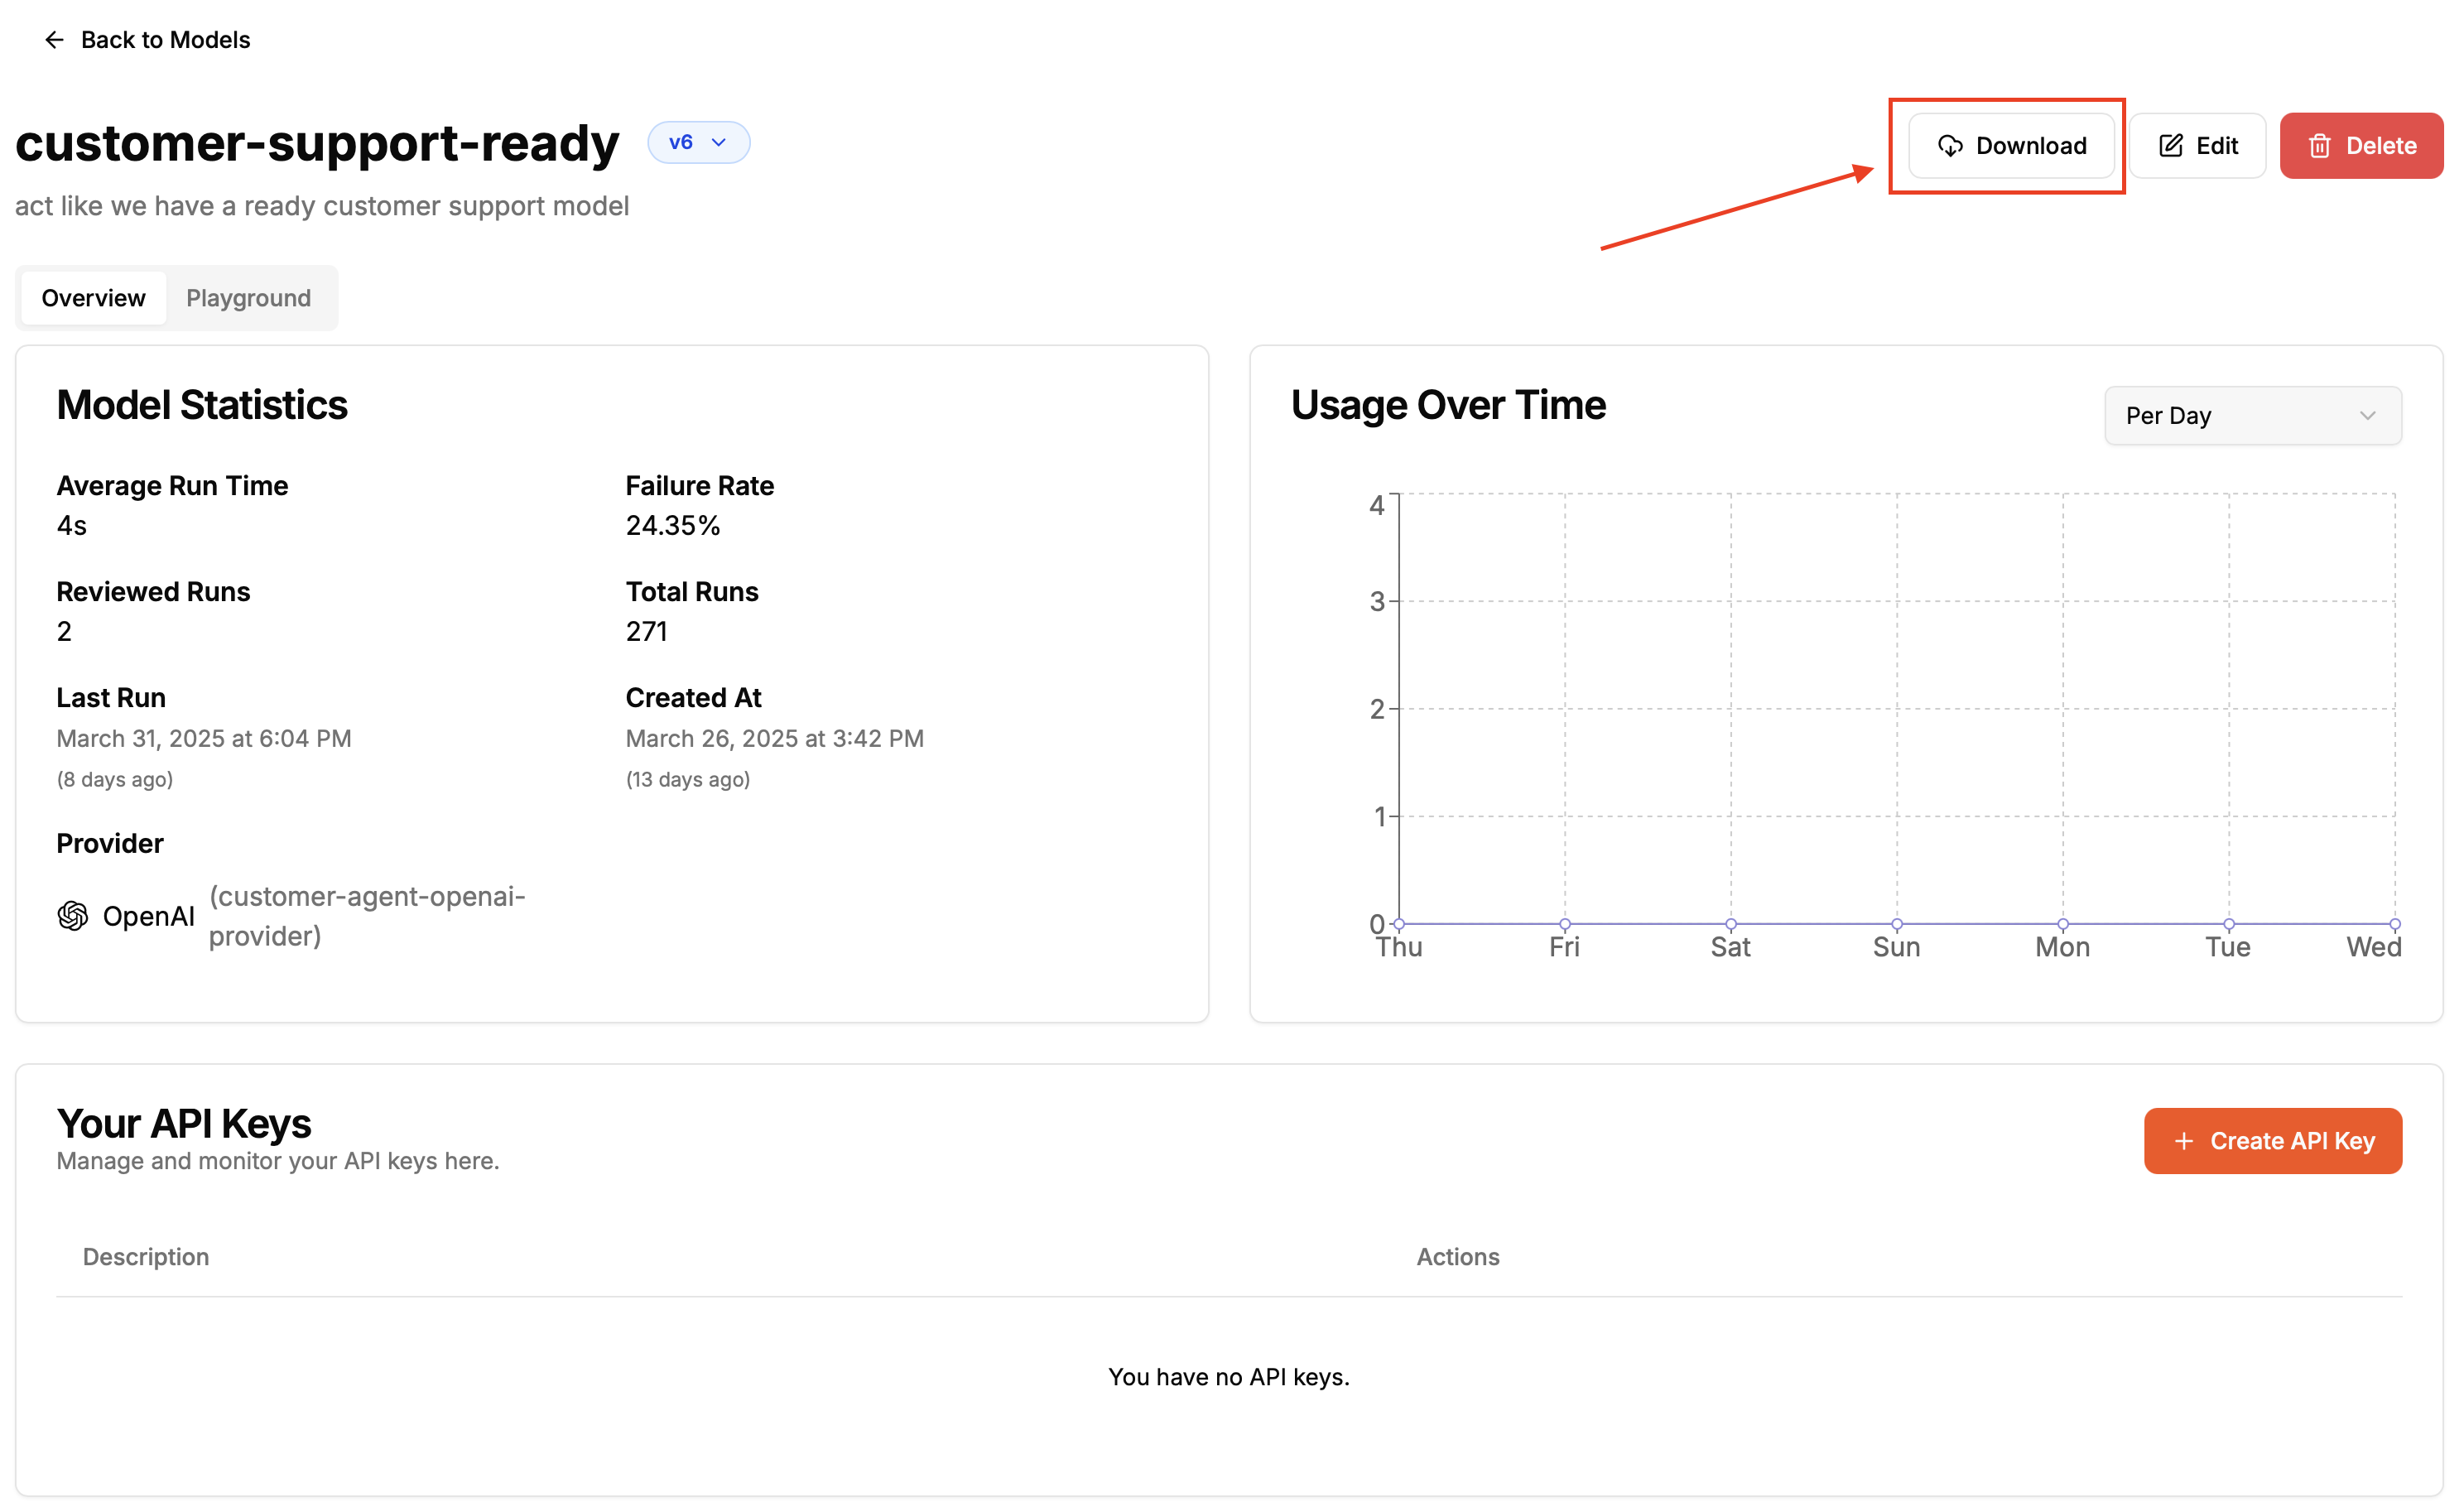Image resolution: width=2464 pixels, height=1507 pixels.
Task: Click the customer-support-ready model title
Action: point(317,143)
